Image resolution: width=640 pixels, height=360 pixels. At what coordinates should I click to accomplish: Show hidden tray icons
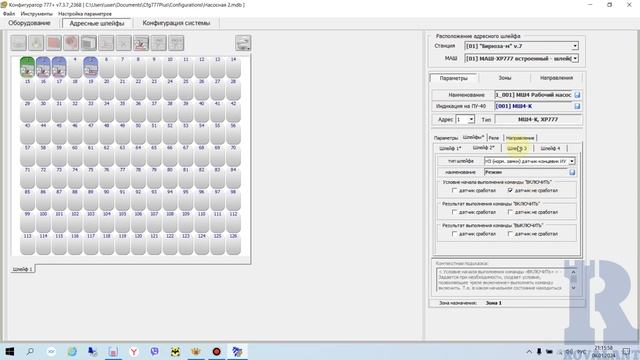[x=529, y=351]
